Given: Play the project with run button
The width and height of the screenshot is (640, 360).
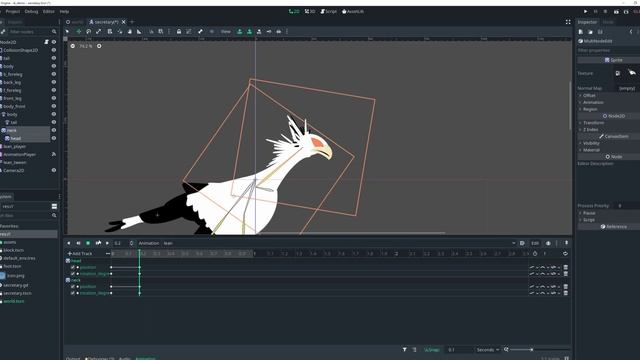Looking at the screenshot, I should pyautogui.click(x=585, y=11).
